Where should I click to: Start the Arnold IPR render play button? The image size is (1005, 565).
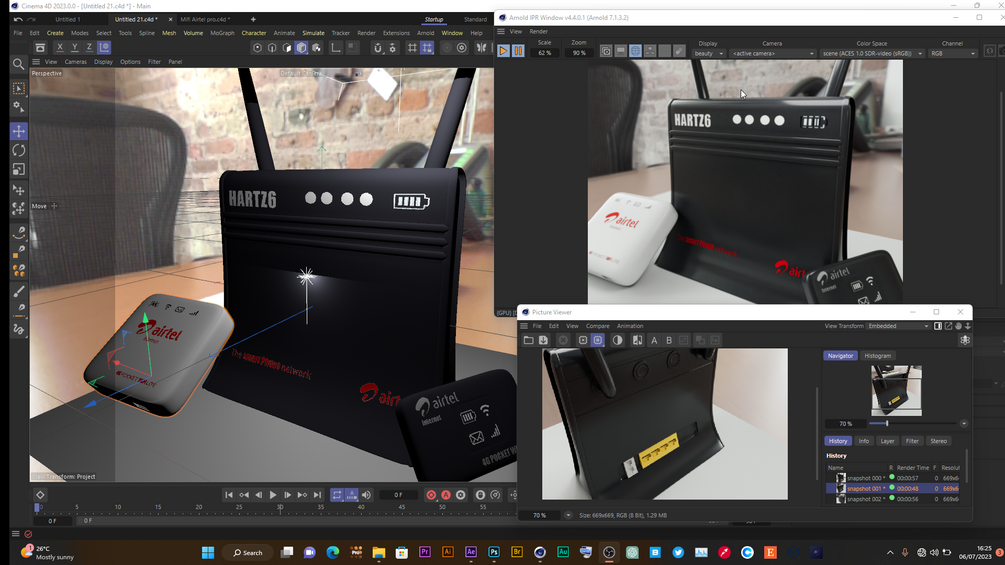tap(503, 51)
